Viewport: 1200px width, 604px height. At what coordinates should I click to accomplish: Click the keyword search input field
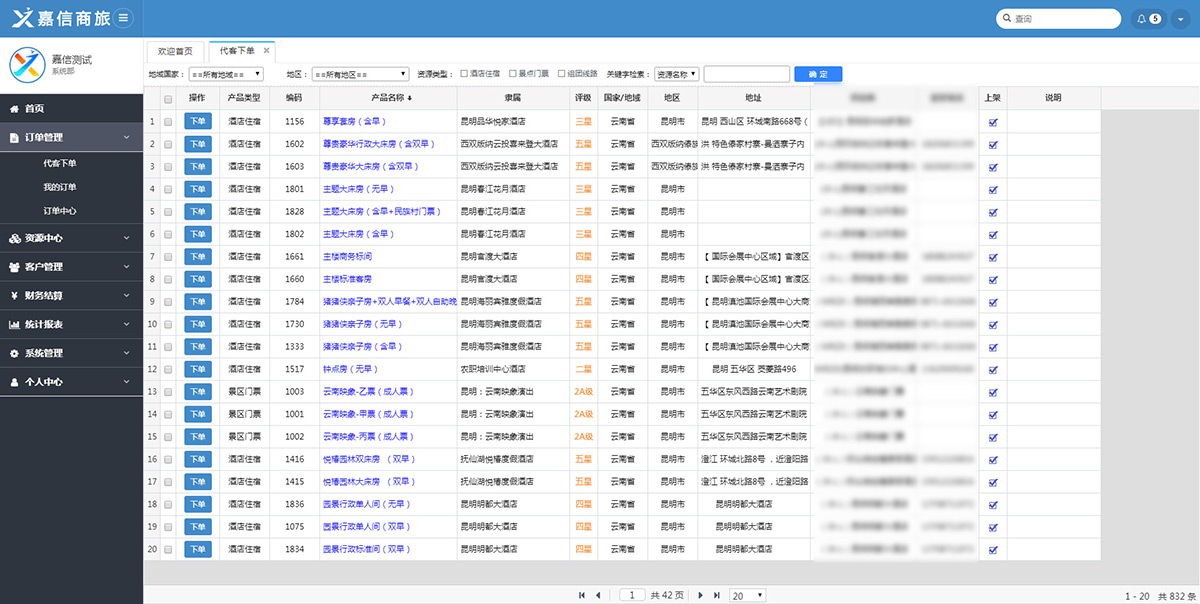(x=747, y=74)
